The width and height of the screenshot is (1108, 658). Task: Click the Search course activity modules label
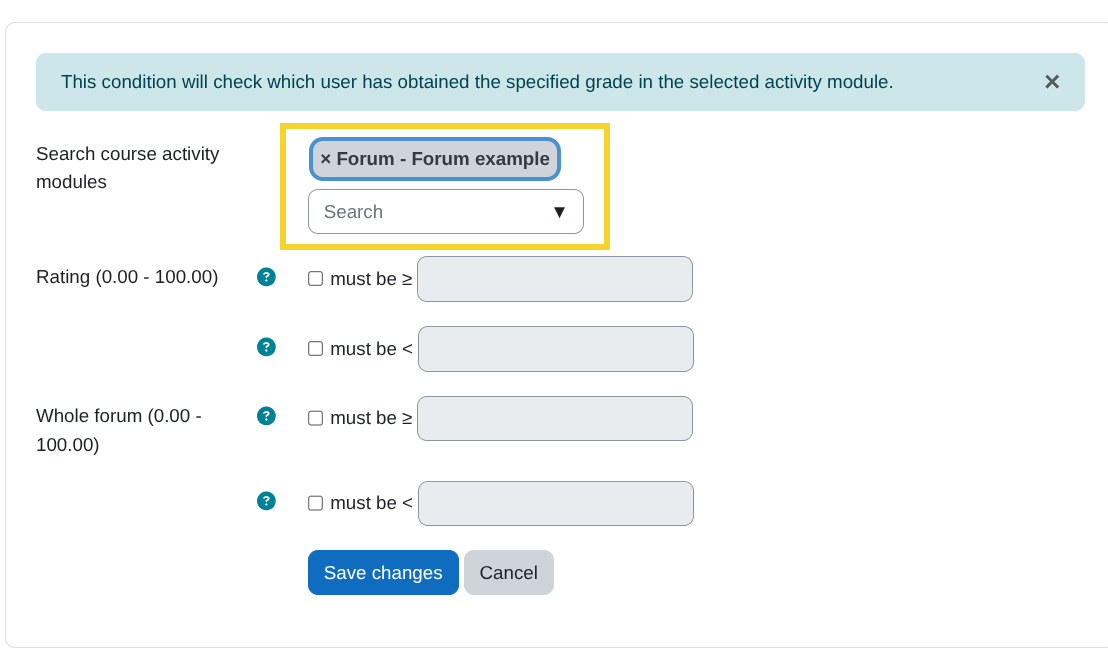pyautogui.click(x=127, y=167)
